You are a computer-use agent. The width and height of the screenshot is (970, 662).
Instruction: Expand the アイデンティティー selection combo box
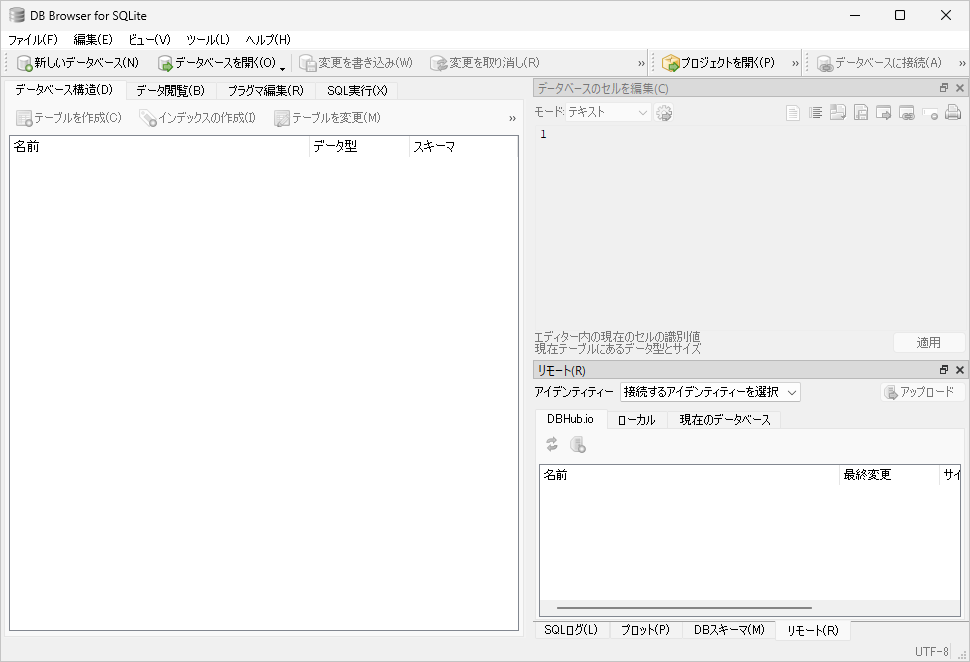point(710,392)
